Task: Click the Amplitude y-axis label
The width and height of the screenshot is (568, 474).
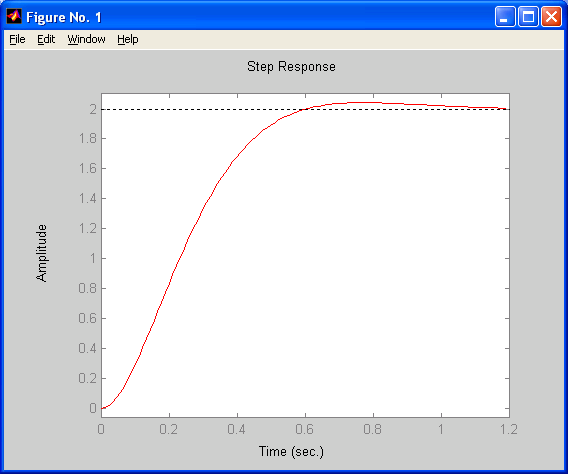Action: tap(42, 253)
